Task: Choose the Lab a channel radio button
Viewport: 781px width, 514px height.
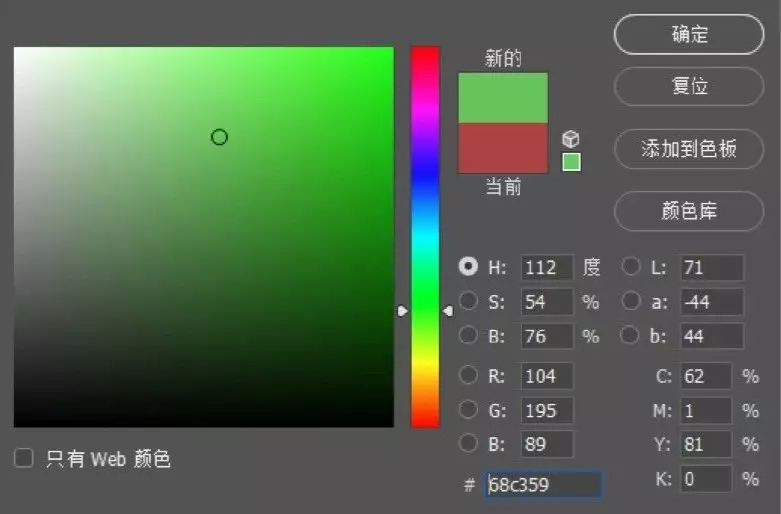Action: (632, 301)
